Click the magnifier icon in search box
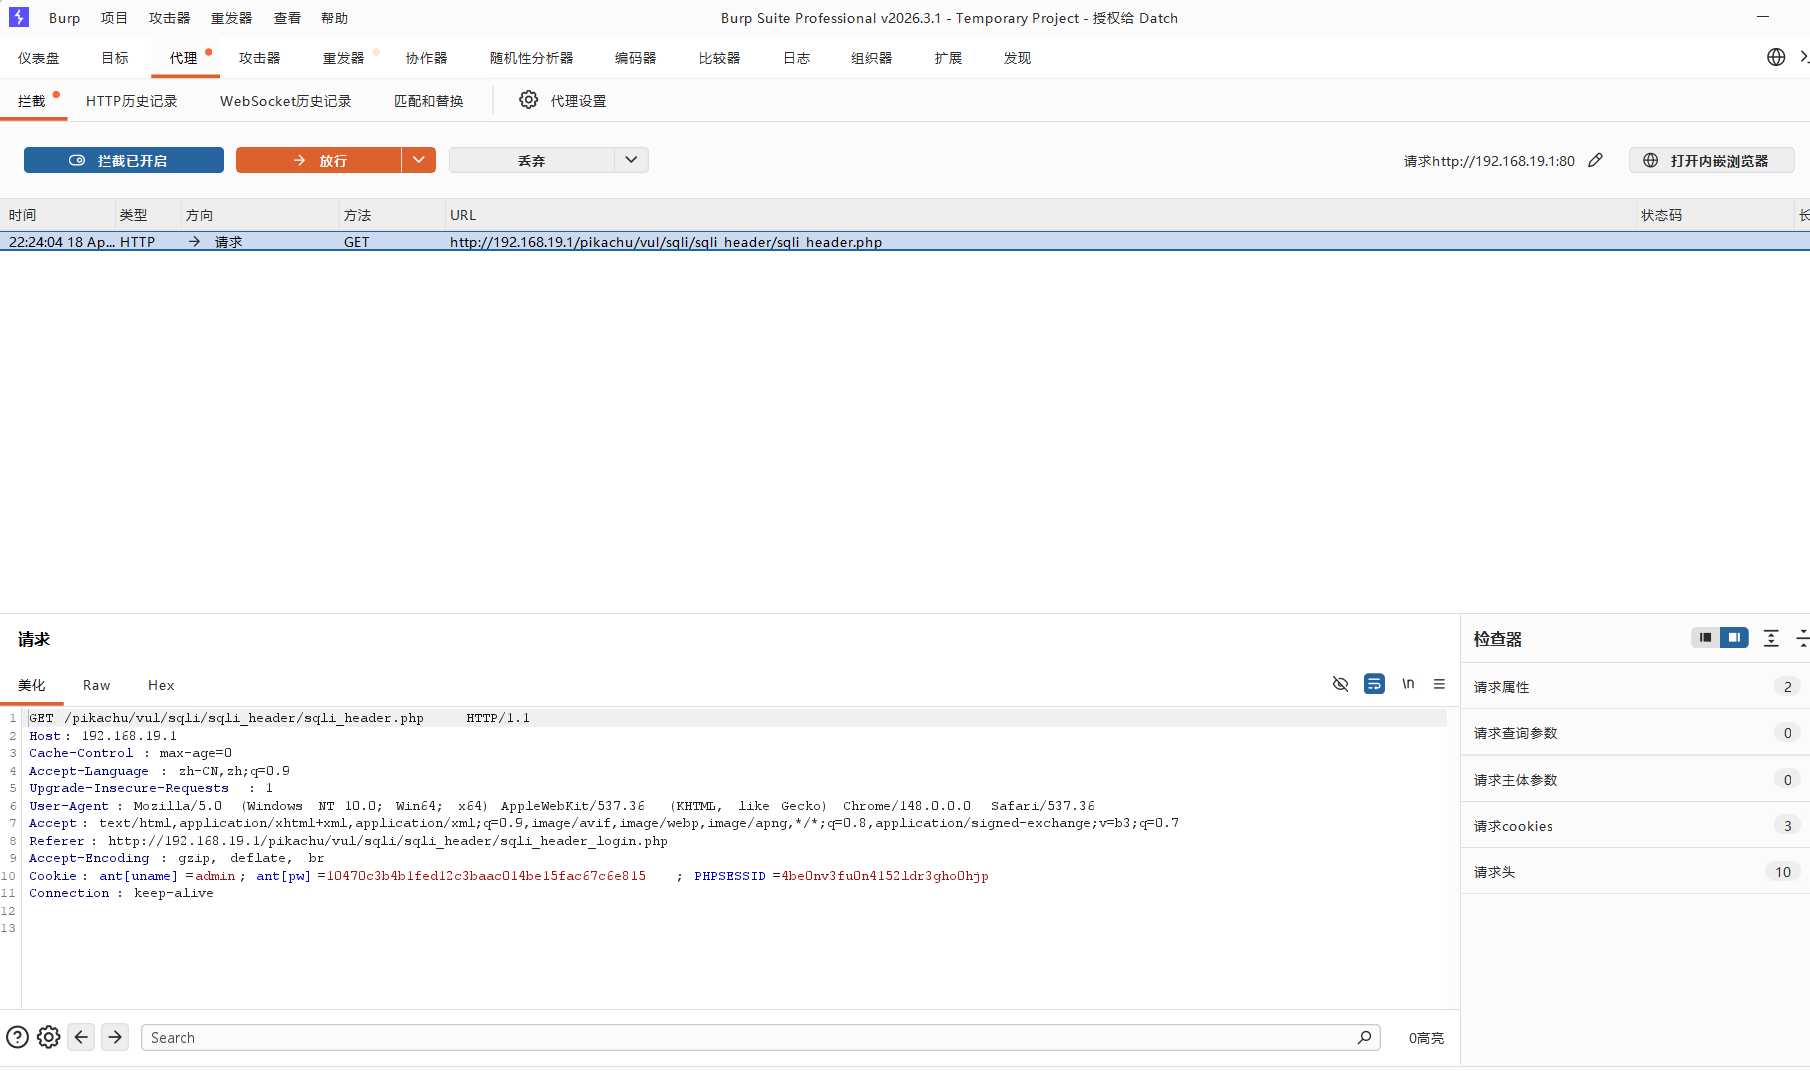The image size is (1810, 1071). click(x=1364, y=1037)
